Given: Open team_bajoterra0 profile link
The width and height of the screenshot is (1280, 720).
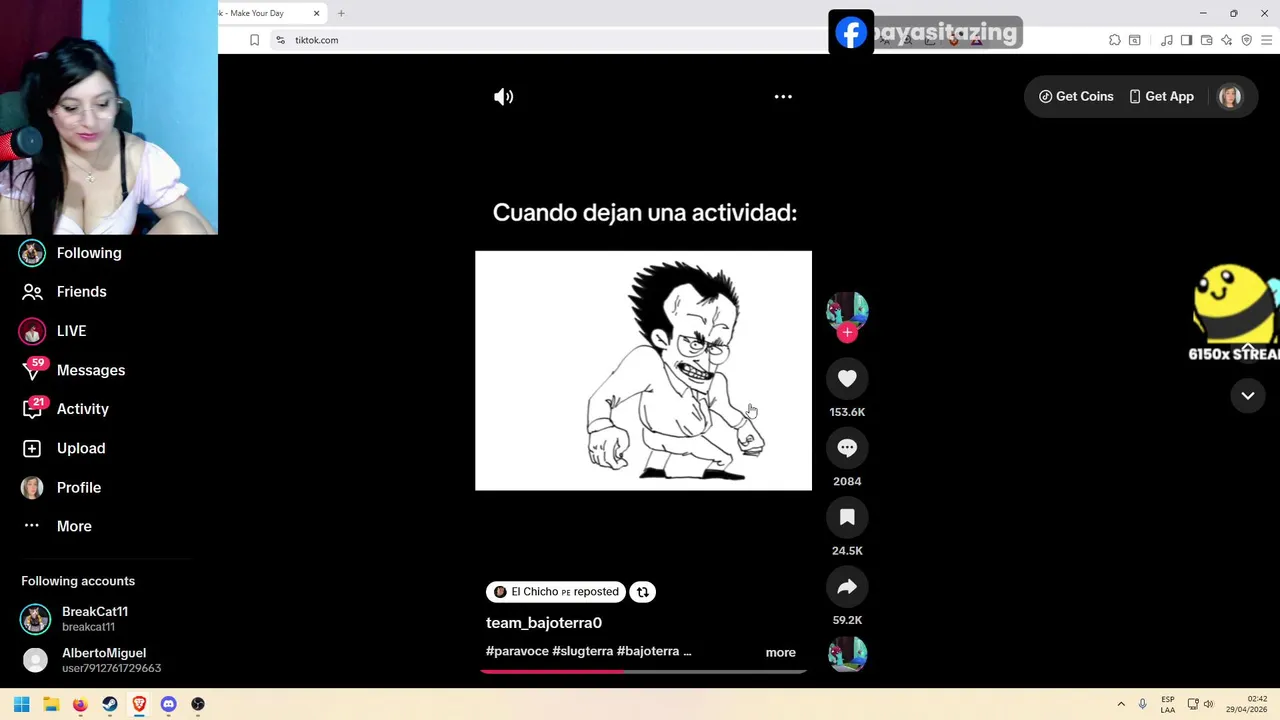Looking at the screenshot, I should [544, 623].
